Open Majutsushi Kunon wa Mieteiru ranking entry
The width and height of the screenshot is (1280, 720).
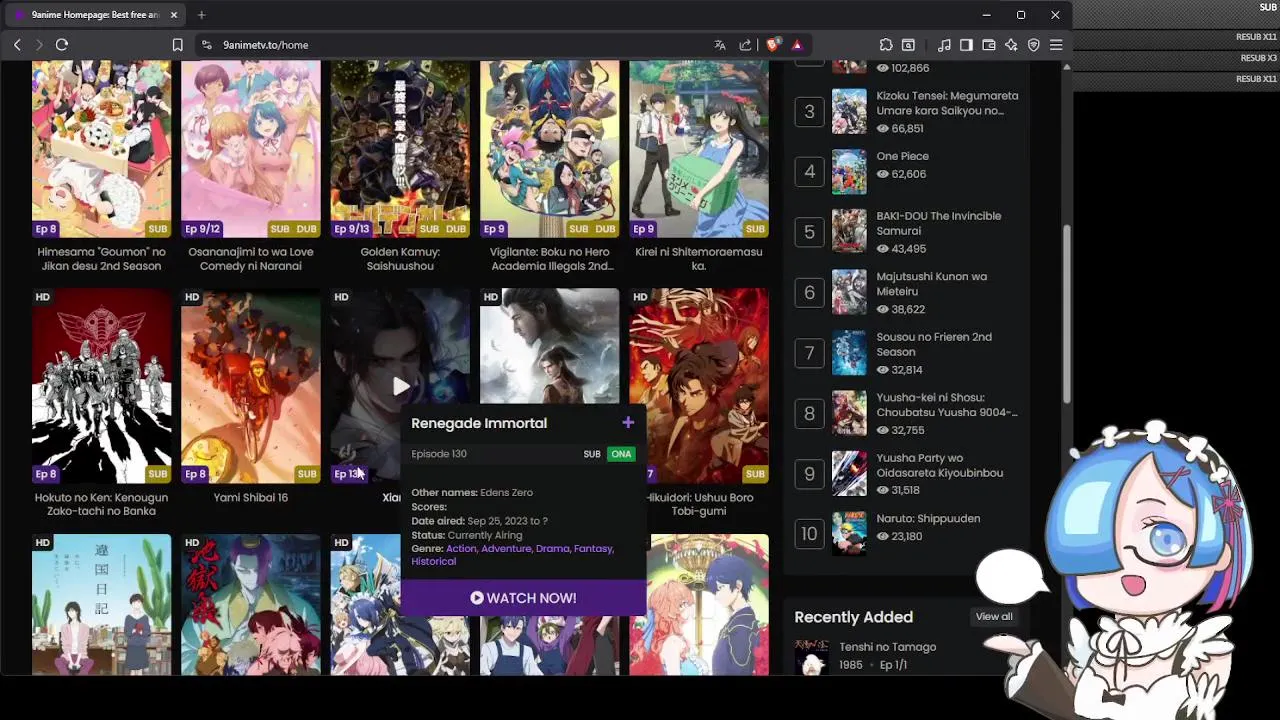pyautogui.click(x=931, y=283)
